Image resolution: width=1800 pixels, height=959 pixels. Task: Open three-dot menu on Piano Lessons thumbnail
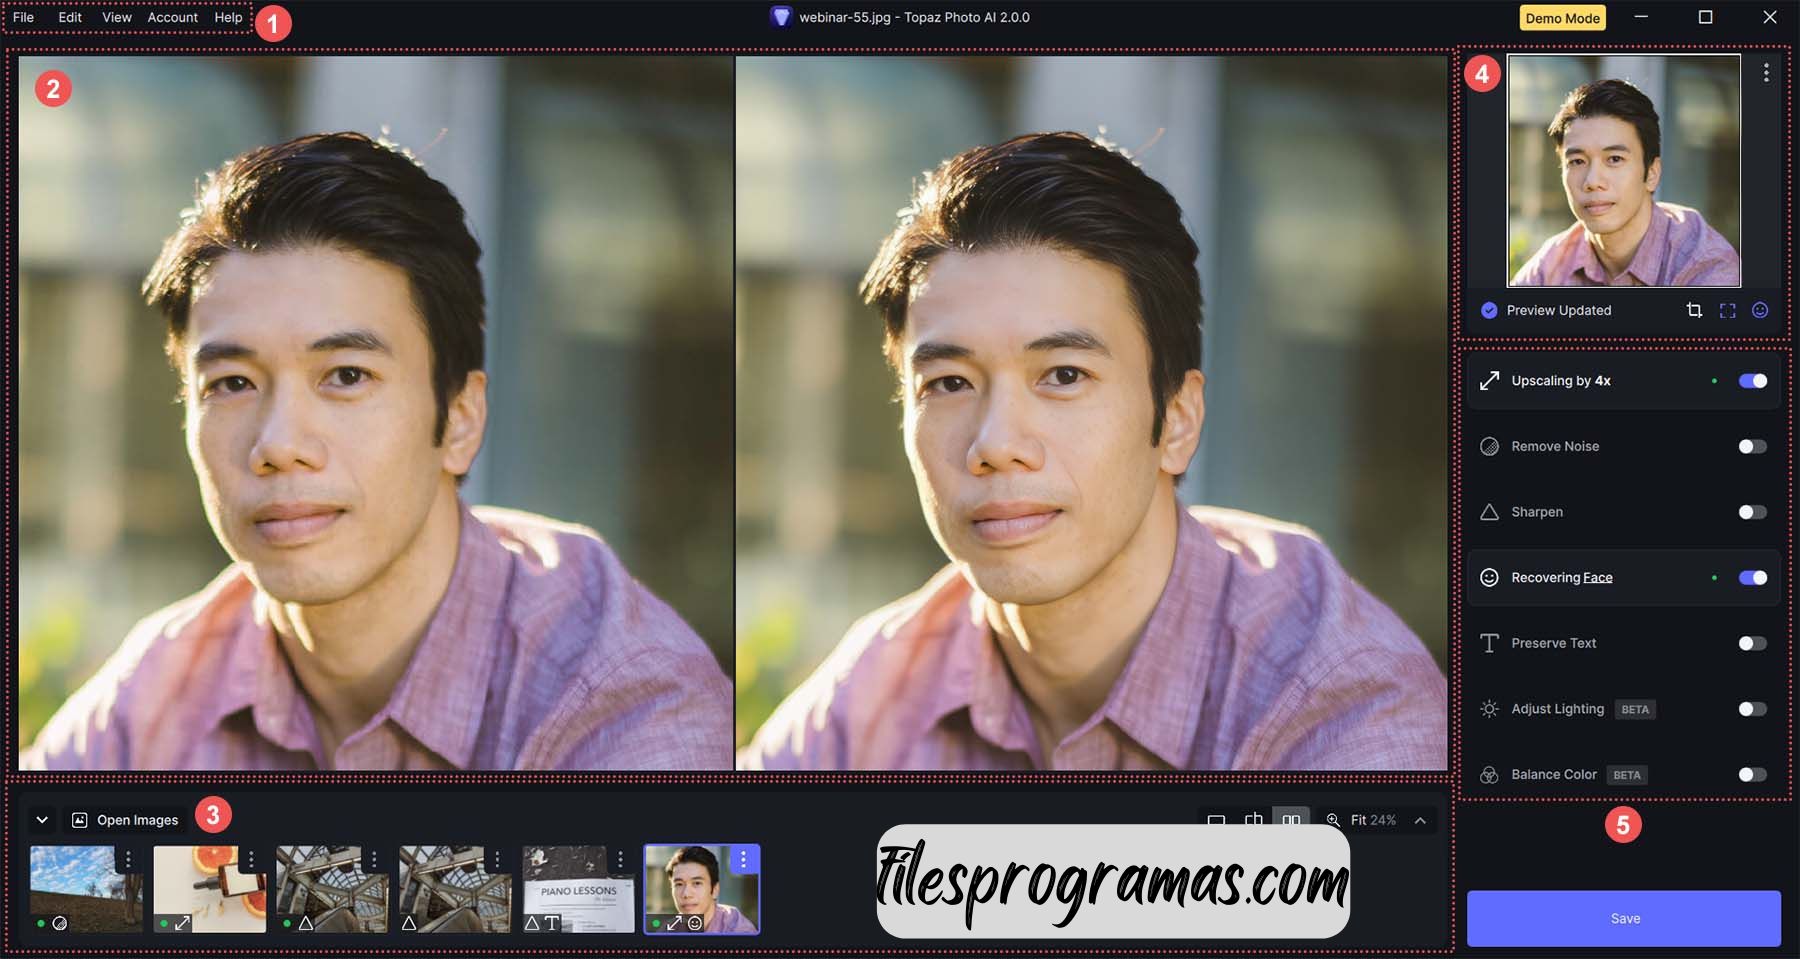click(x=620, y=859)
